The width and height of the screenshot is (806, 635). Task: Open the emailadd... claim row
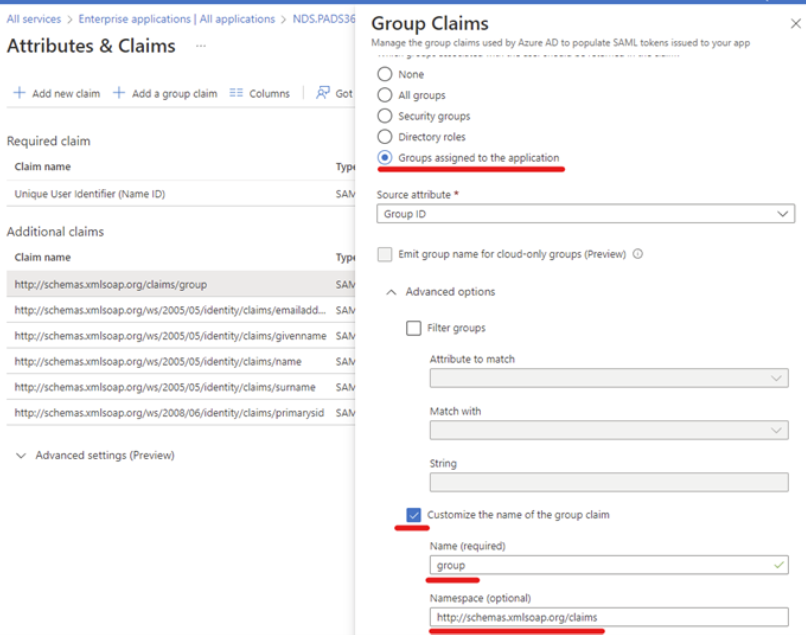pyautogui.click(x=181, y=310)
